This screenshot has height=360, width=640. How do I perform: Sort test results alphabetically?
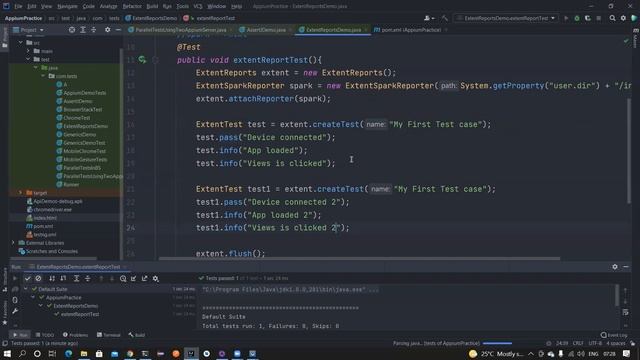(52, 278)
